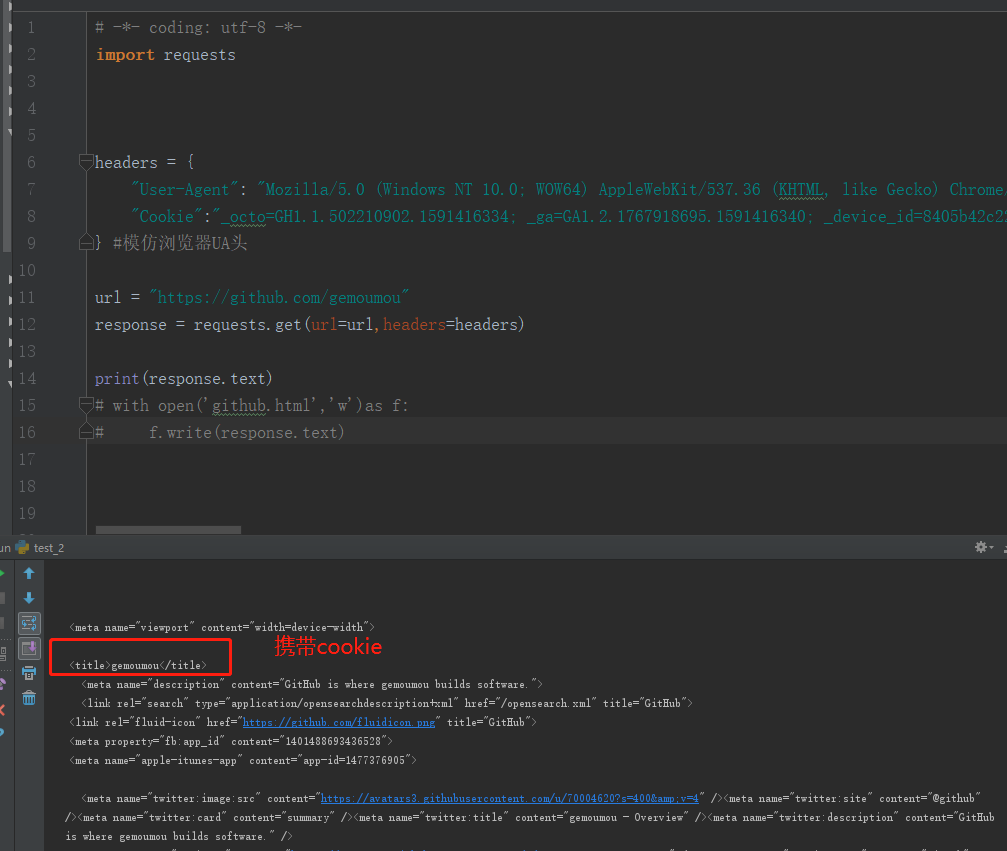Click the meta name="viewport" console output line
1007x851 pixels.
pos(222,627)
